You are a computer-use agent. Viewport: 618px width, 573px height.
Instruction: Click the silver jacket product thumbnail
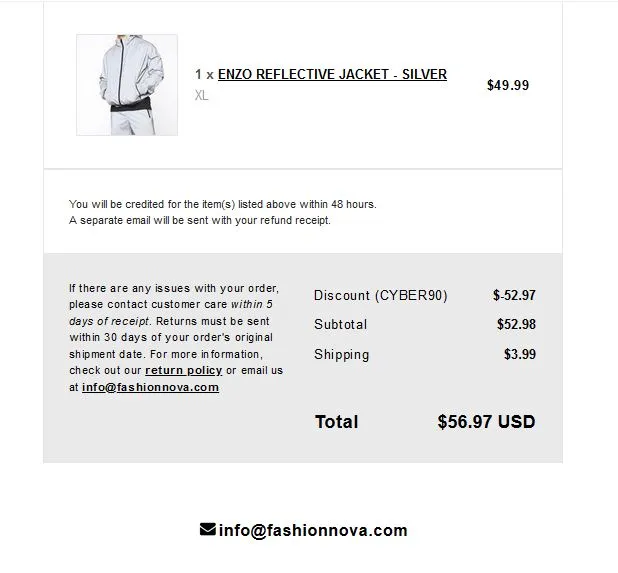point(127,85)
